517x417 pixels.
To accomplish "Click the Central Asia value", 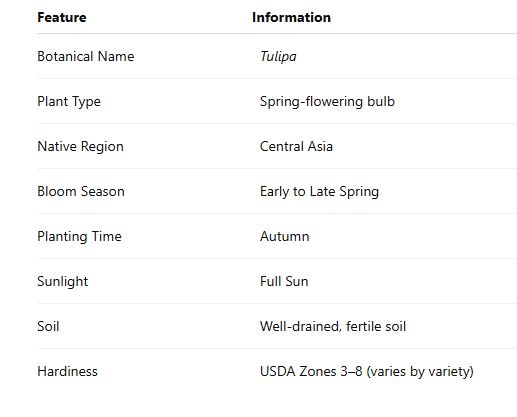I will pyautogui.click(x=296, y=146).
